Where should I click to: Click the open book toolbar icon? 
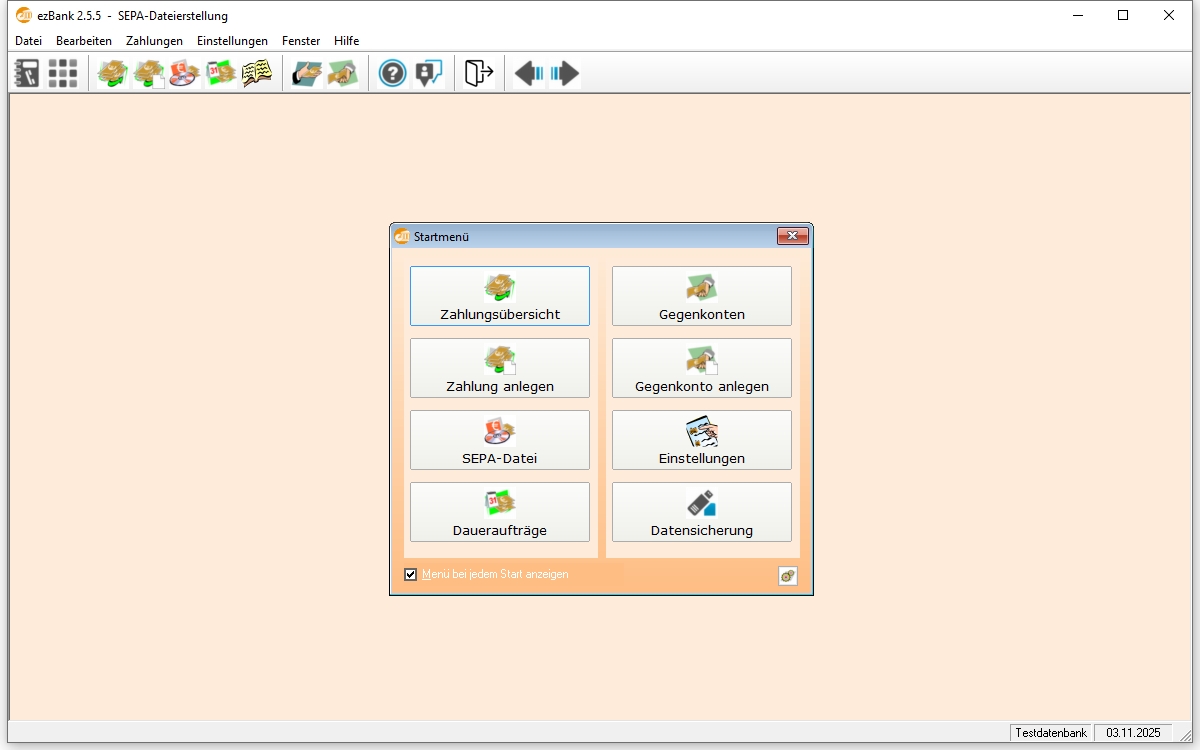tap(257, 73)
